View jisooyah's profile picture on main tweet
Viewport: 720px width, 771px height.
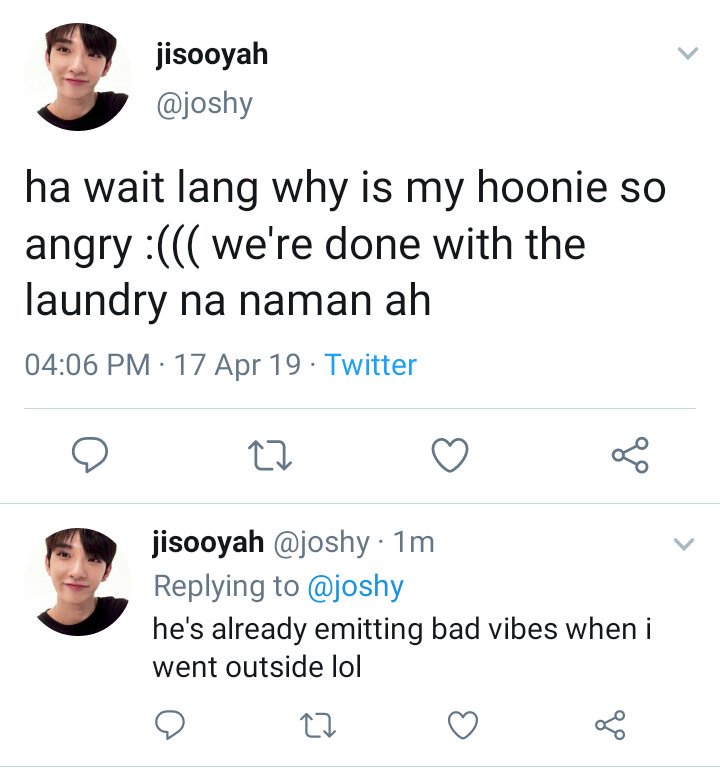(78, 77)
